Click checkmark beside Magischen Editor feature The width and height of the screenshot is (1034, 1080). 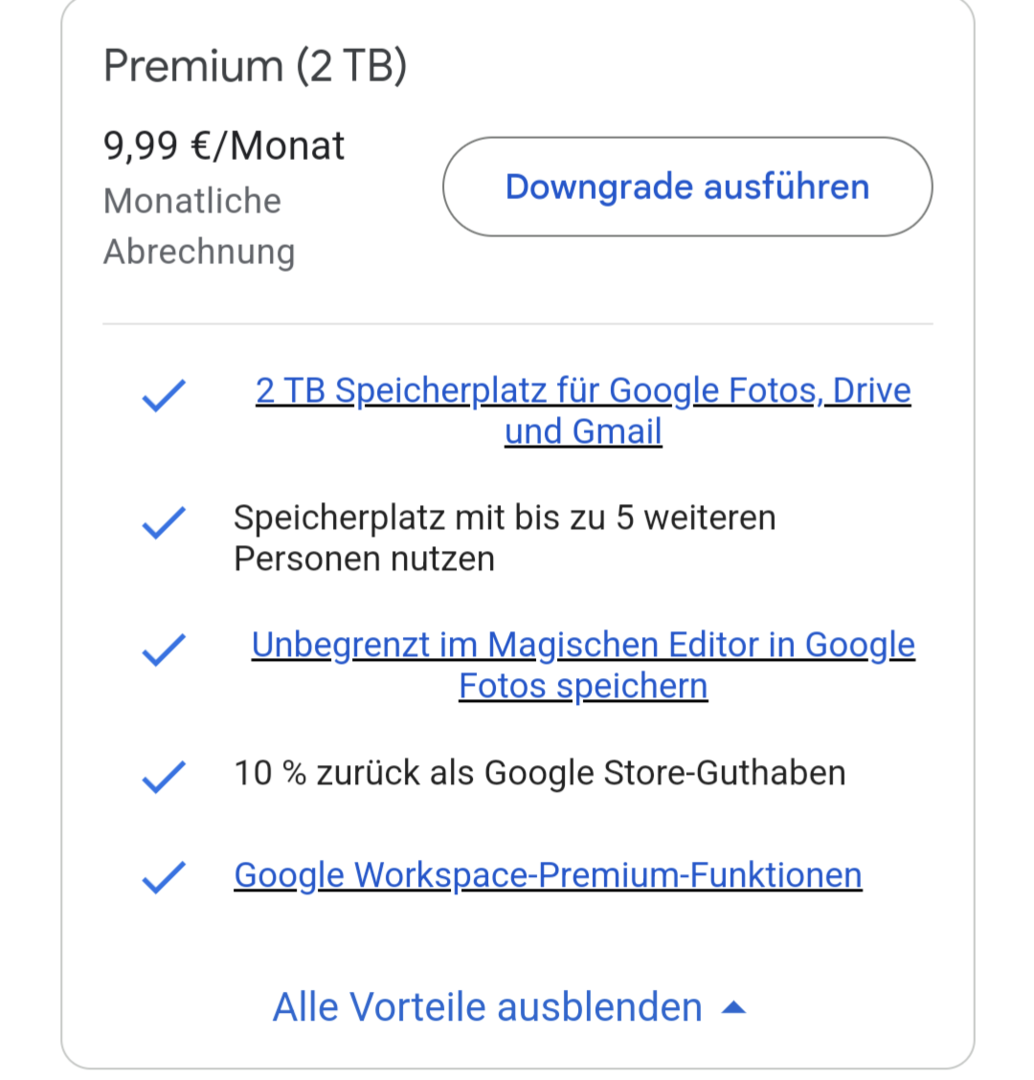tap(162, 651)
